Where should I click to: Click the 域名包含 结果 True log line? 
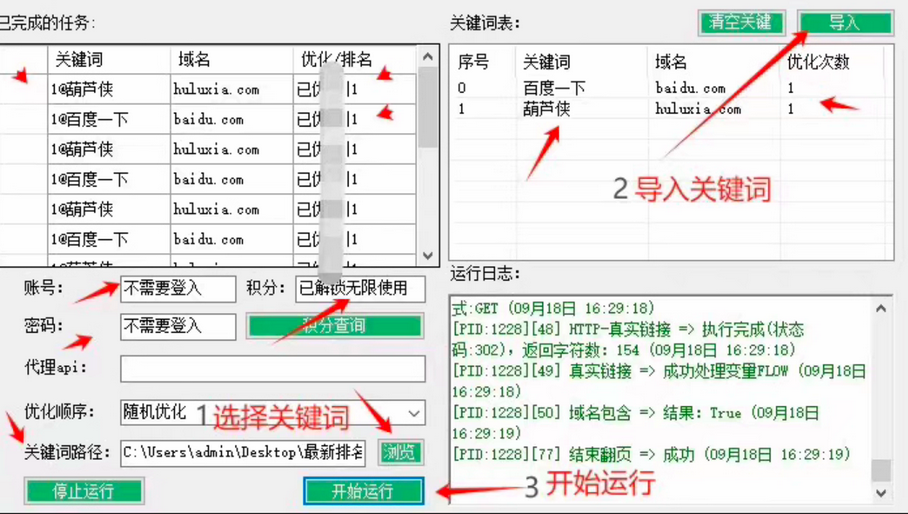(x=636, y=423)
